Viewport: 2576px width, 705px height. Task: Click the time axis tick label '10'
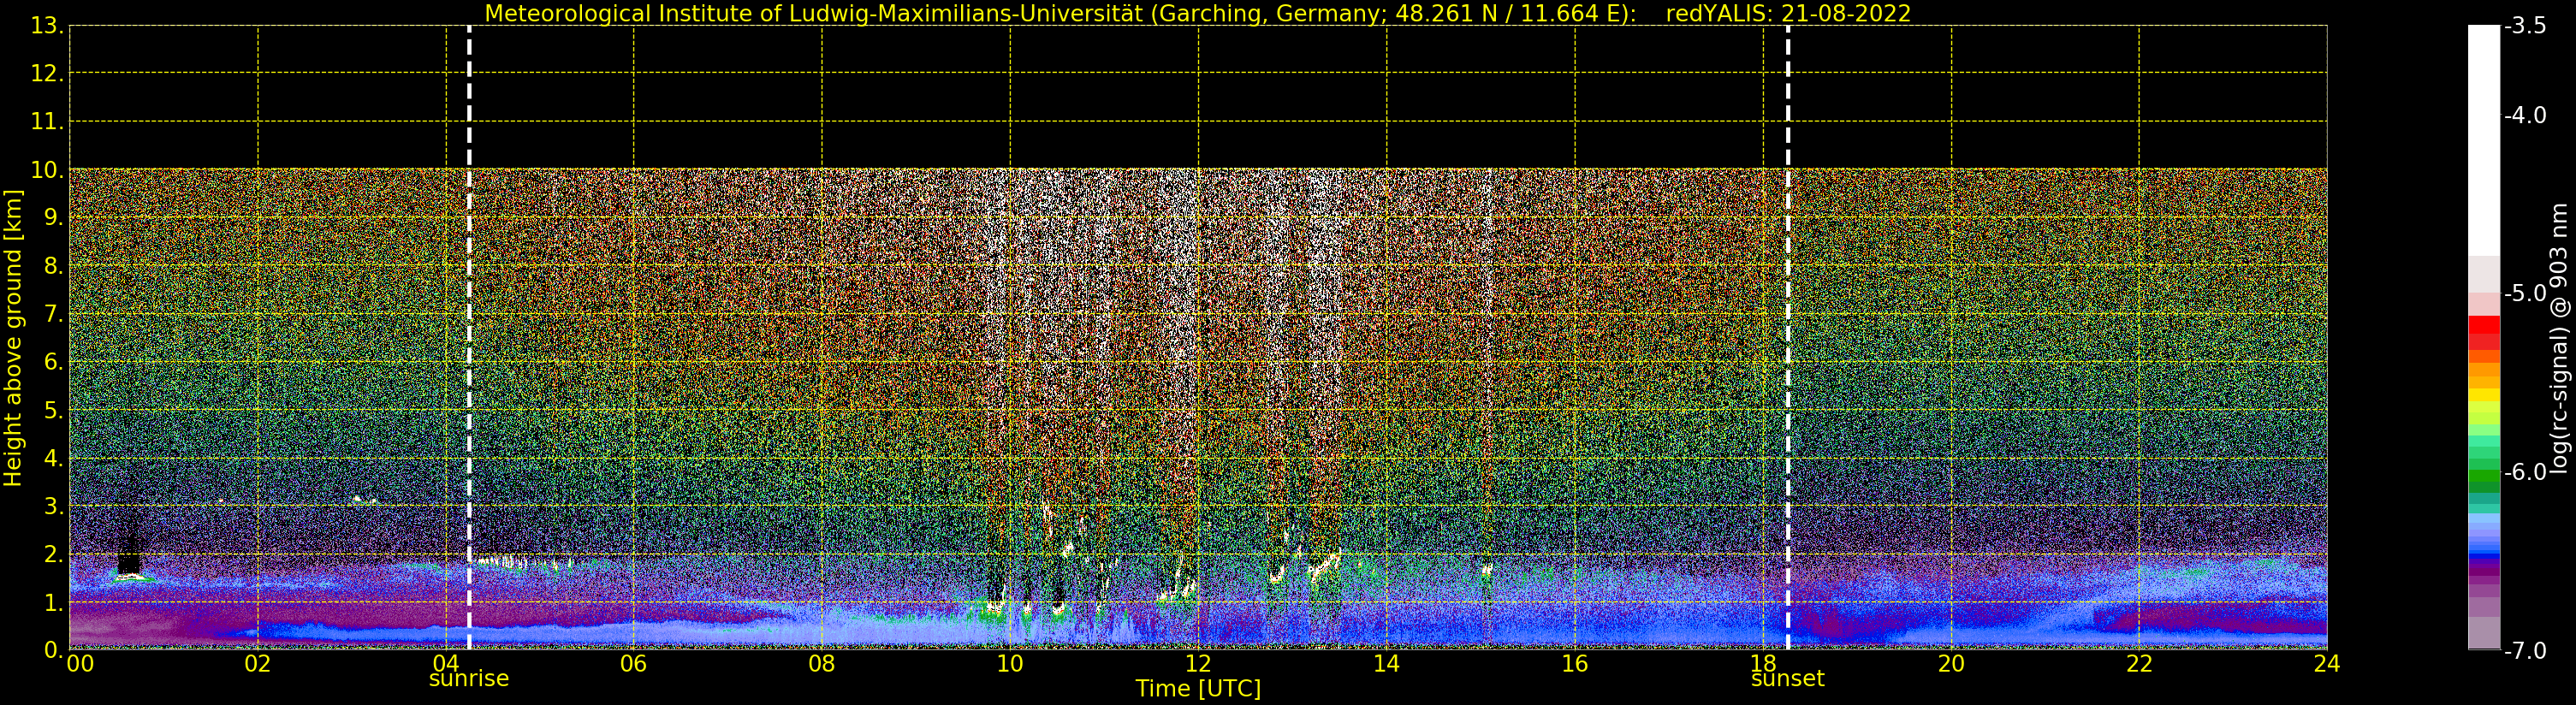tap(1010, 664)
